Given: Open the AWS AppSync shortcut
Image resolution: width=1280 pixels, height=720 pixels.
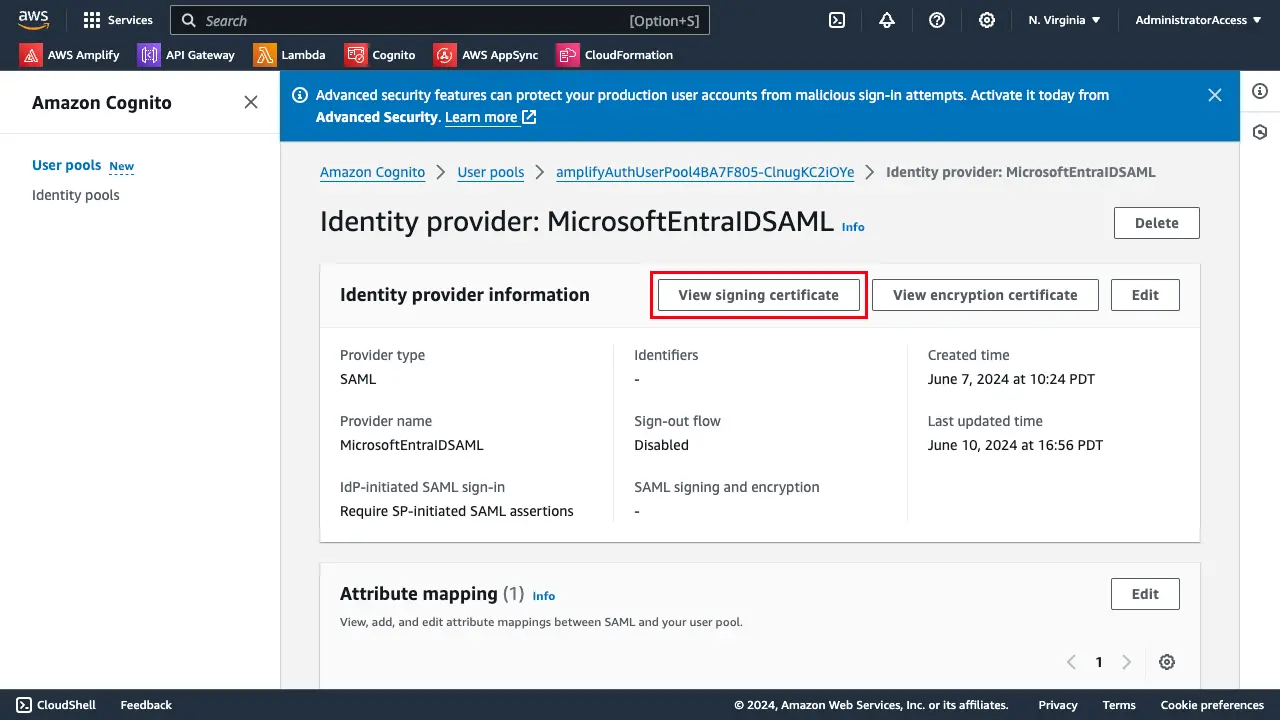Looking at the screenshot, I should (x=486, y=55).
